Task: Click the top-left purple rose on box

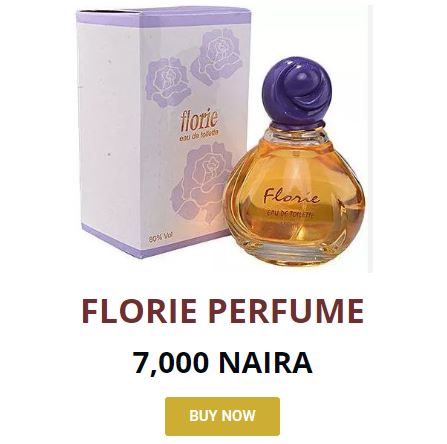Action: tap(168, 81)
